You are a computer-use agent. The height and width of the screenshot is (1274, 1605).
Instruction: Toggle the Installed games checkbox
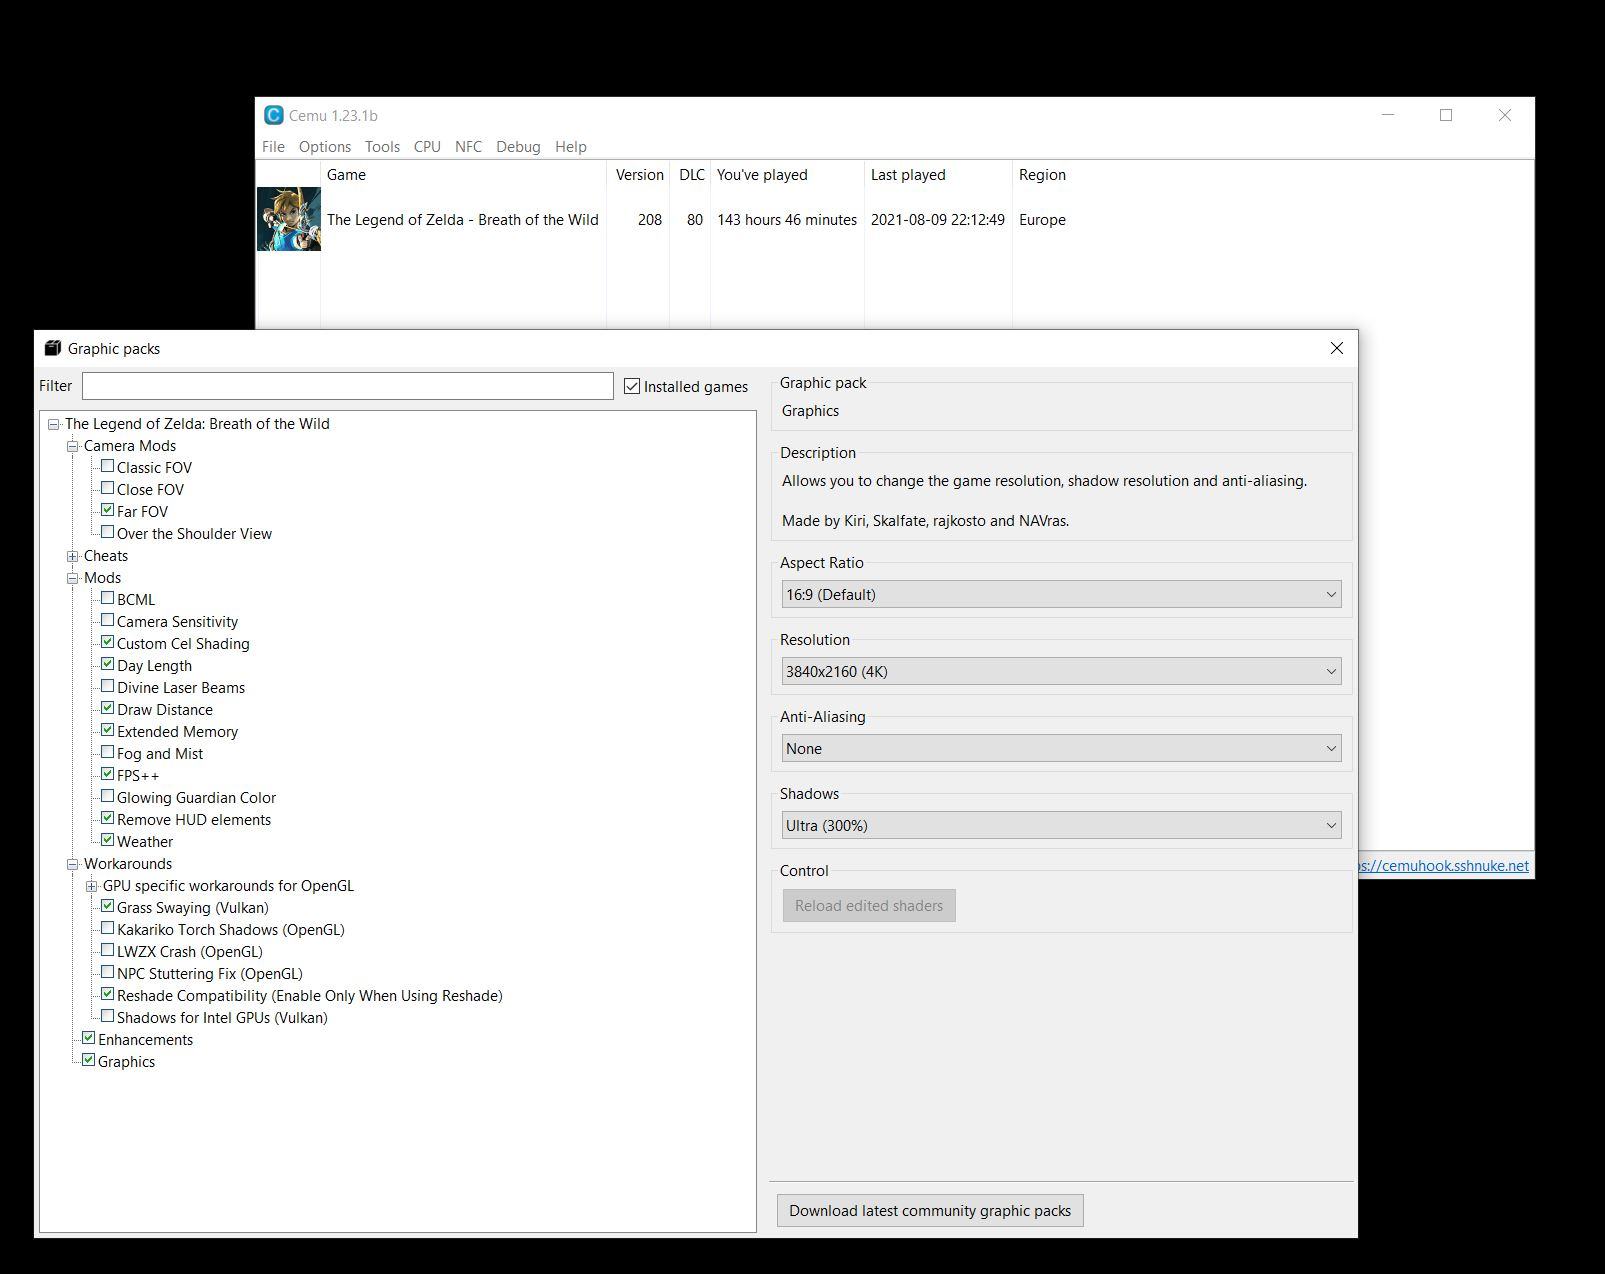click(632, 386)
